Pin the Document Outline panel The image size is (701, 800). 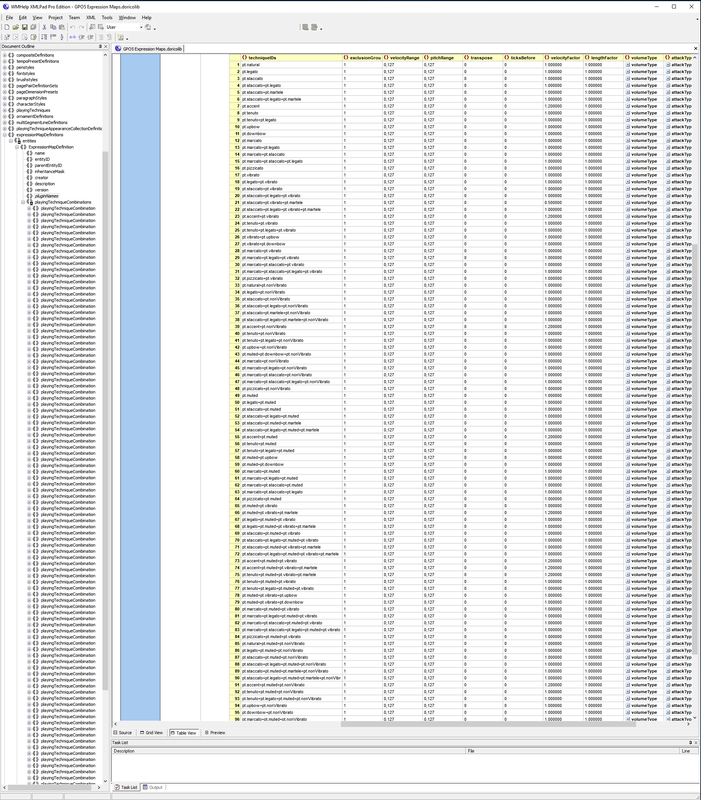100,46
